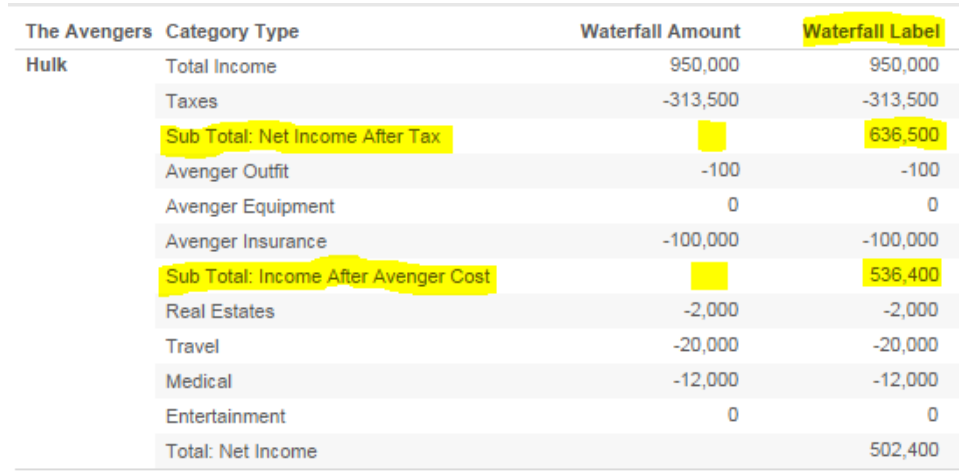This screenshot has height=474, width=960.
Task: Click Waterfall Label value in Travel row
Action: click(x=905, y=345)
